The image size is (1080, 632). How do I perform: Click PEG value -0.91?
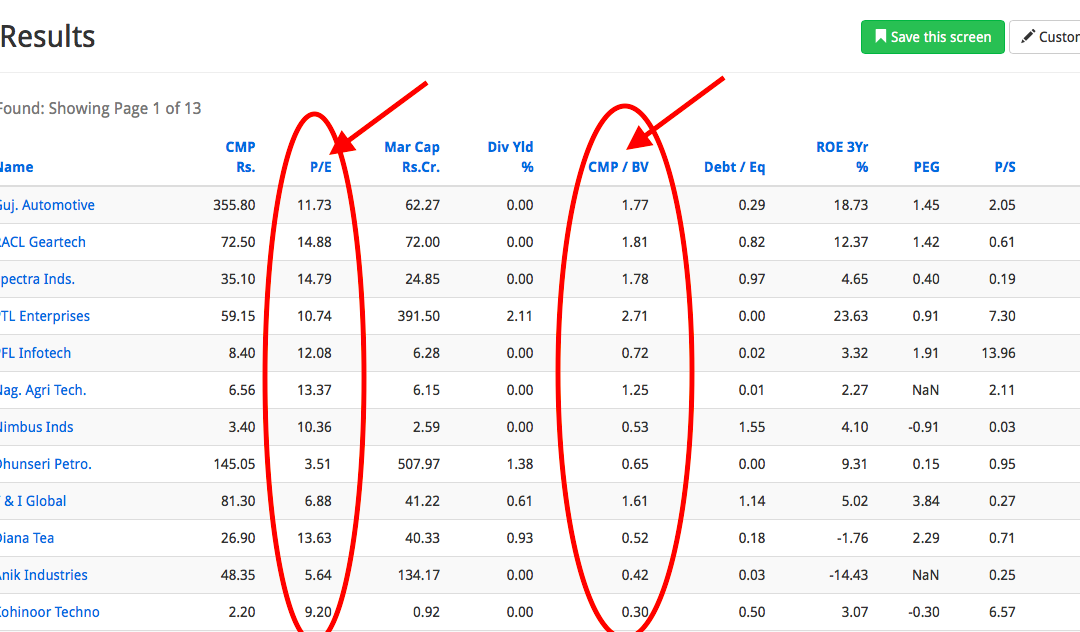click(x=924, y=428)
